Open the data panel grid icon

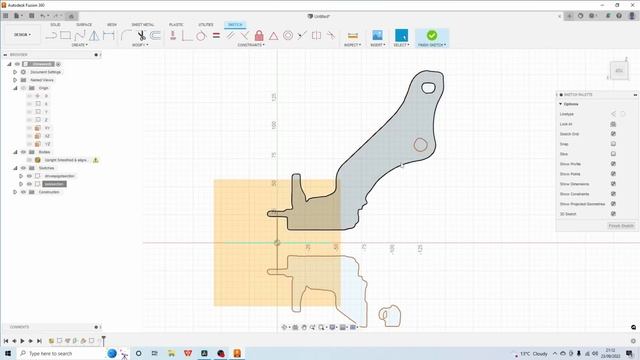pyautogui.click(x=6, y=16)
